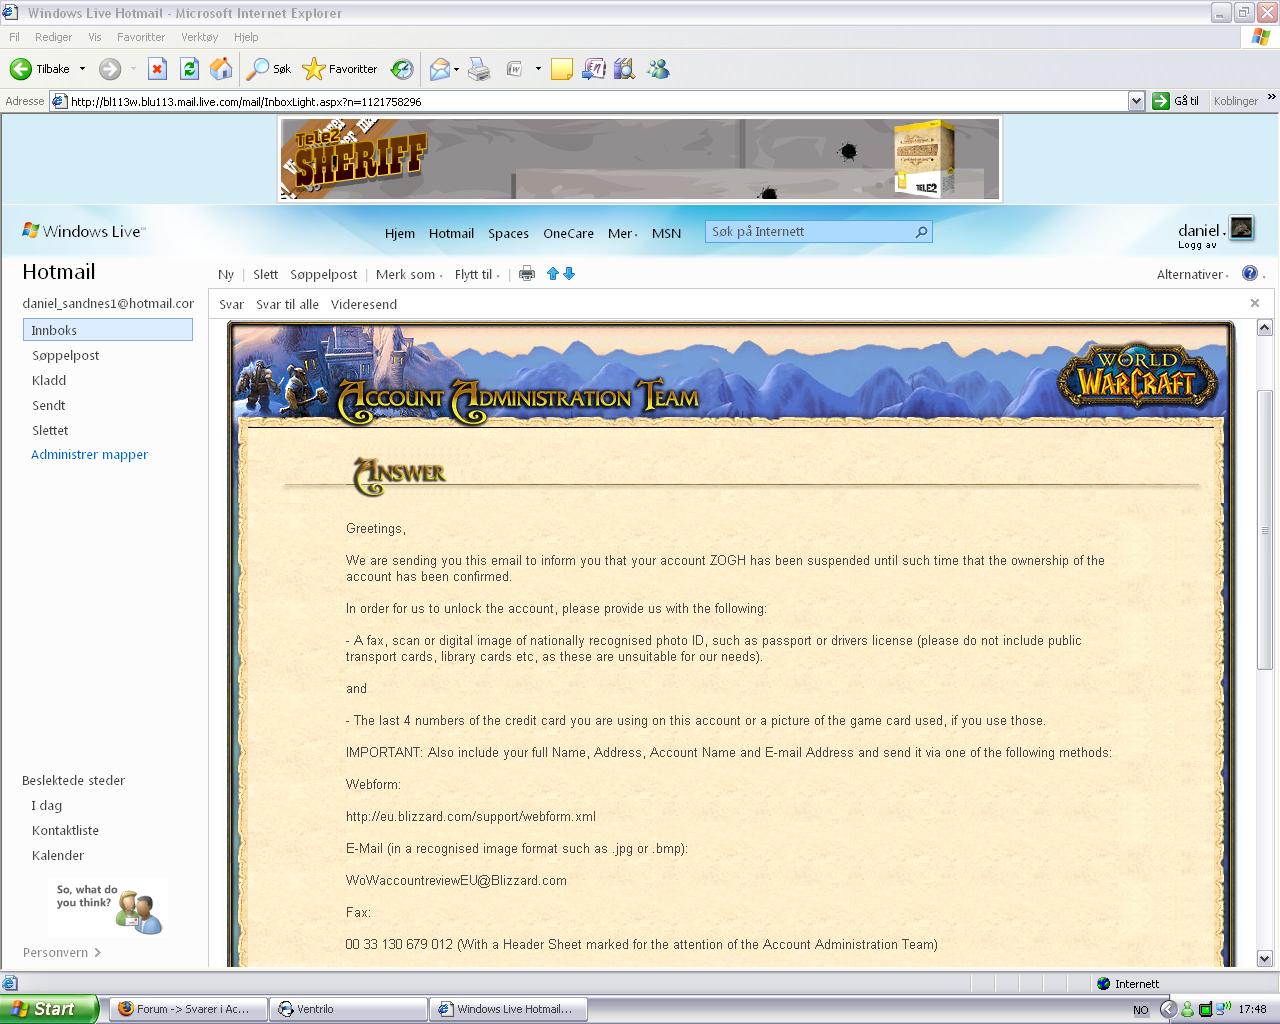
Task: Open the Tilbake history dropdown arrow
Action: [82, 69]
